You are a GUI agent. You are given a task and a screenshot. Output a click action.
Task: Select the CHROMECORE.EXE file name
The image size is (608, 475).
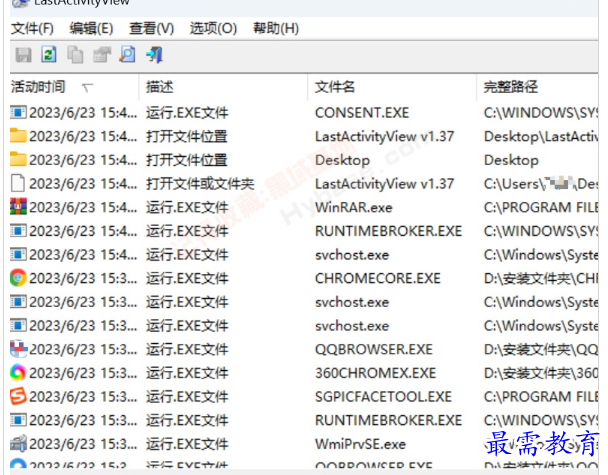(x=378, y=278)
